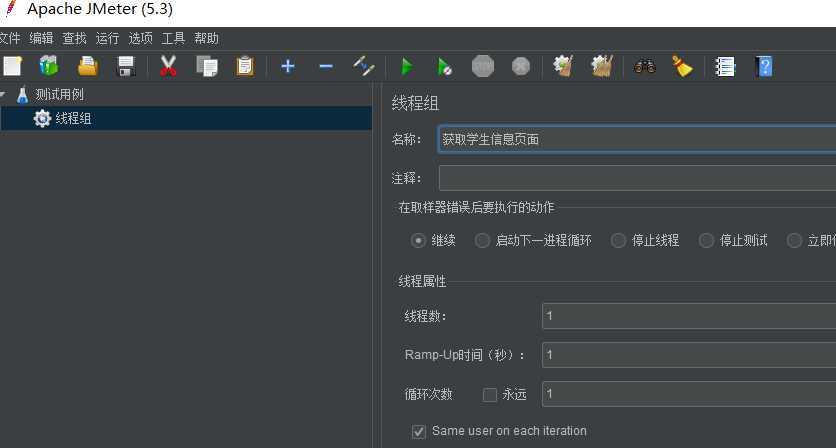This screenshot has width=836, height=448.
Task: Click the 名称 input field
Action: pos(637,139)
